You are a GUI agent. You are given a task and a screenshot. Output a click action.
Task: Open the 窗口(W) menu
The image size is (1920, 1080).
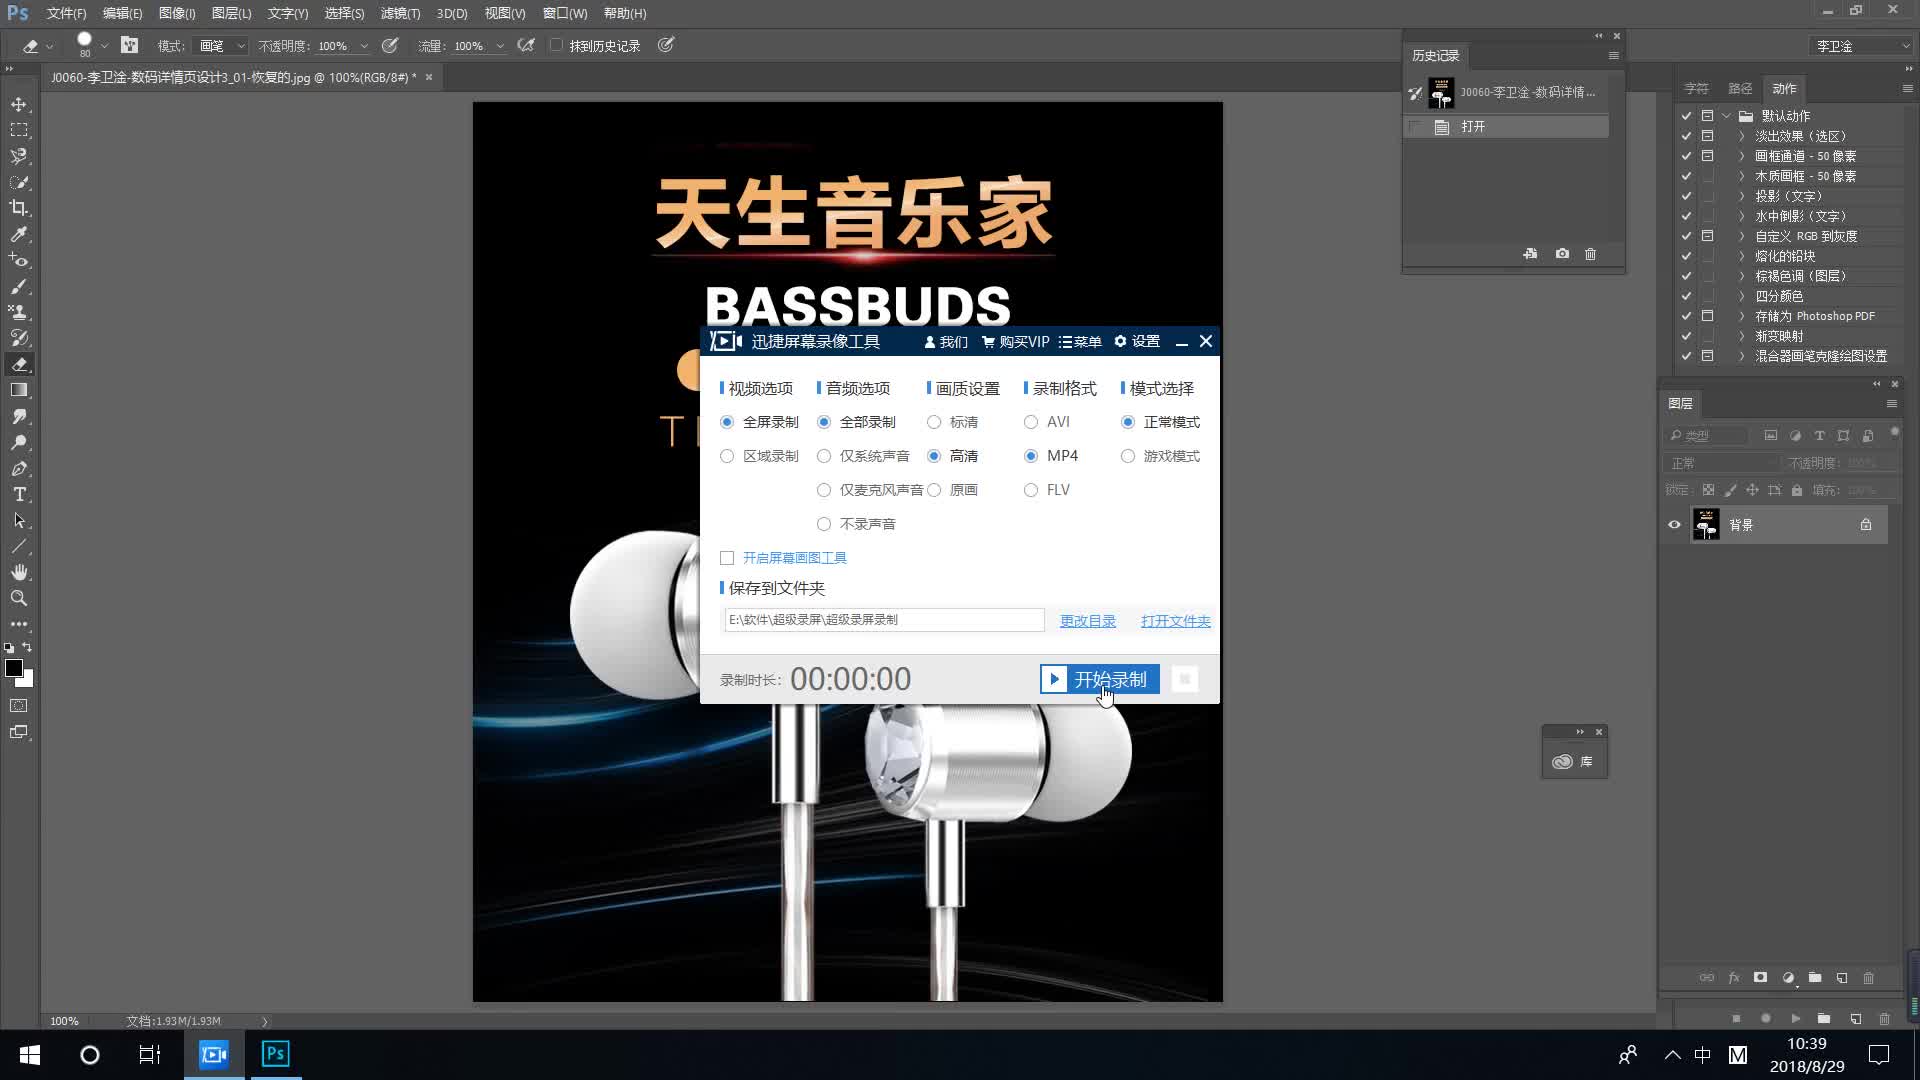[565, 13]
